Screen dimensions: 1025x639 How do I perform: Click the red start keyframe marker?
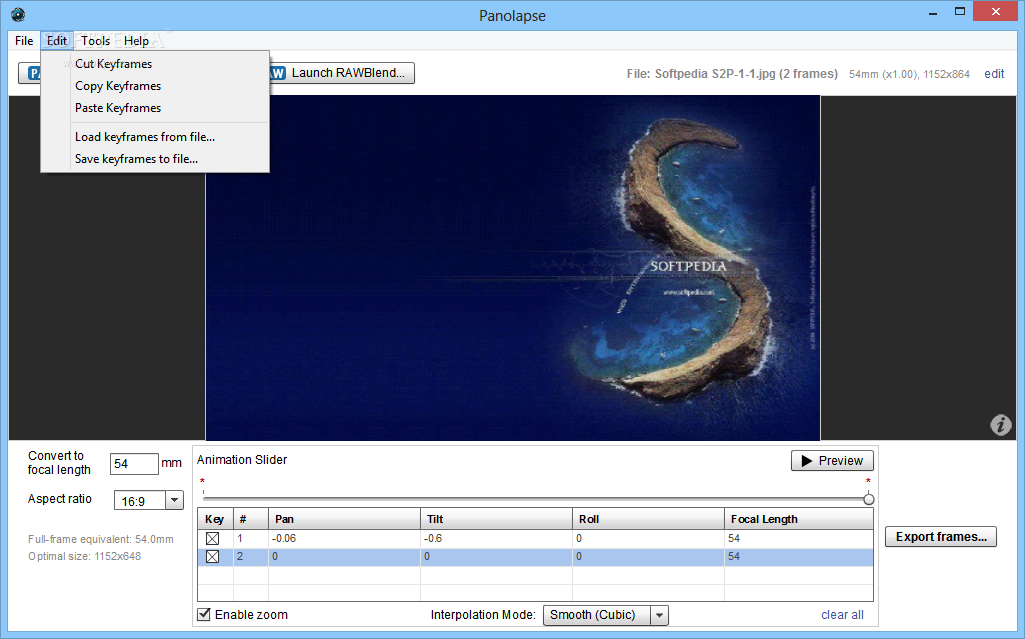203,482
